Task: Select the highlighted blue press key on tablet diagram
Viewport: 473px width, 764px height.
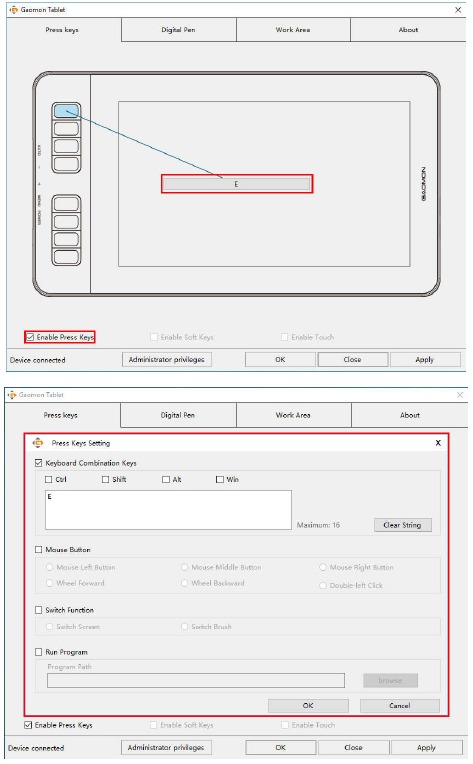Action: tap(66, 111)
